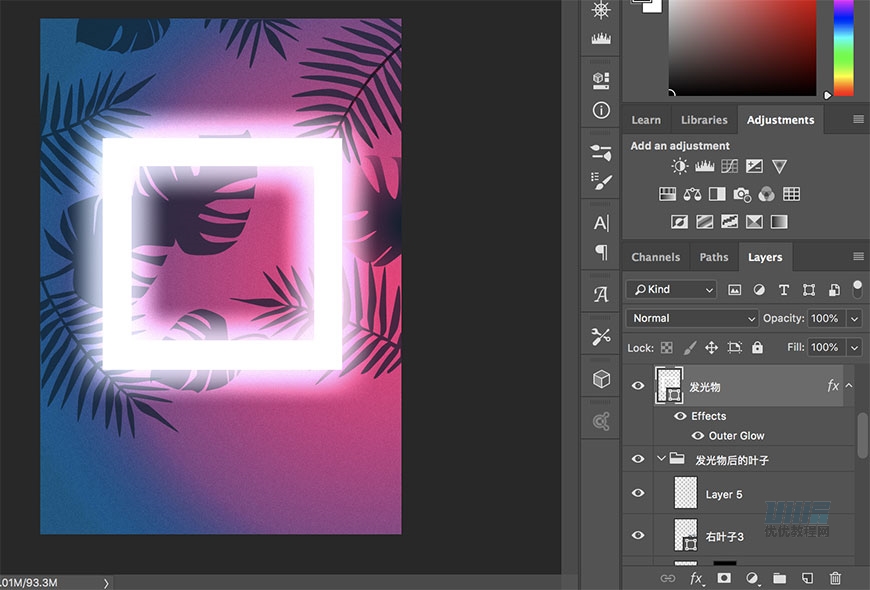Hide the 发光物 layer

[x=638, y=386]
